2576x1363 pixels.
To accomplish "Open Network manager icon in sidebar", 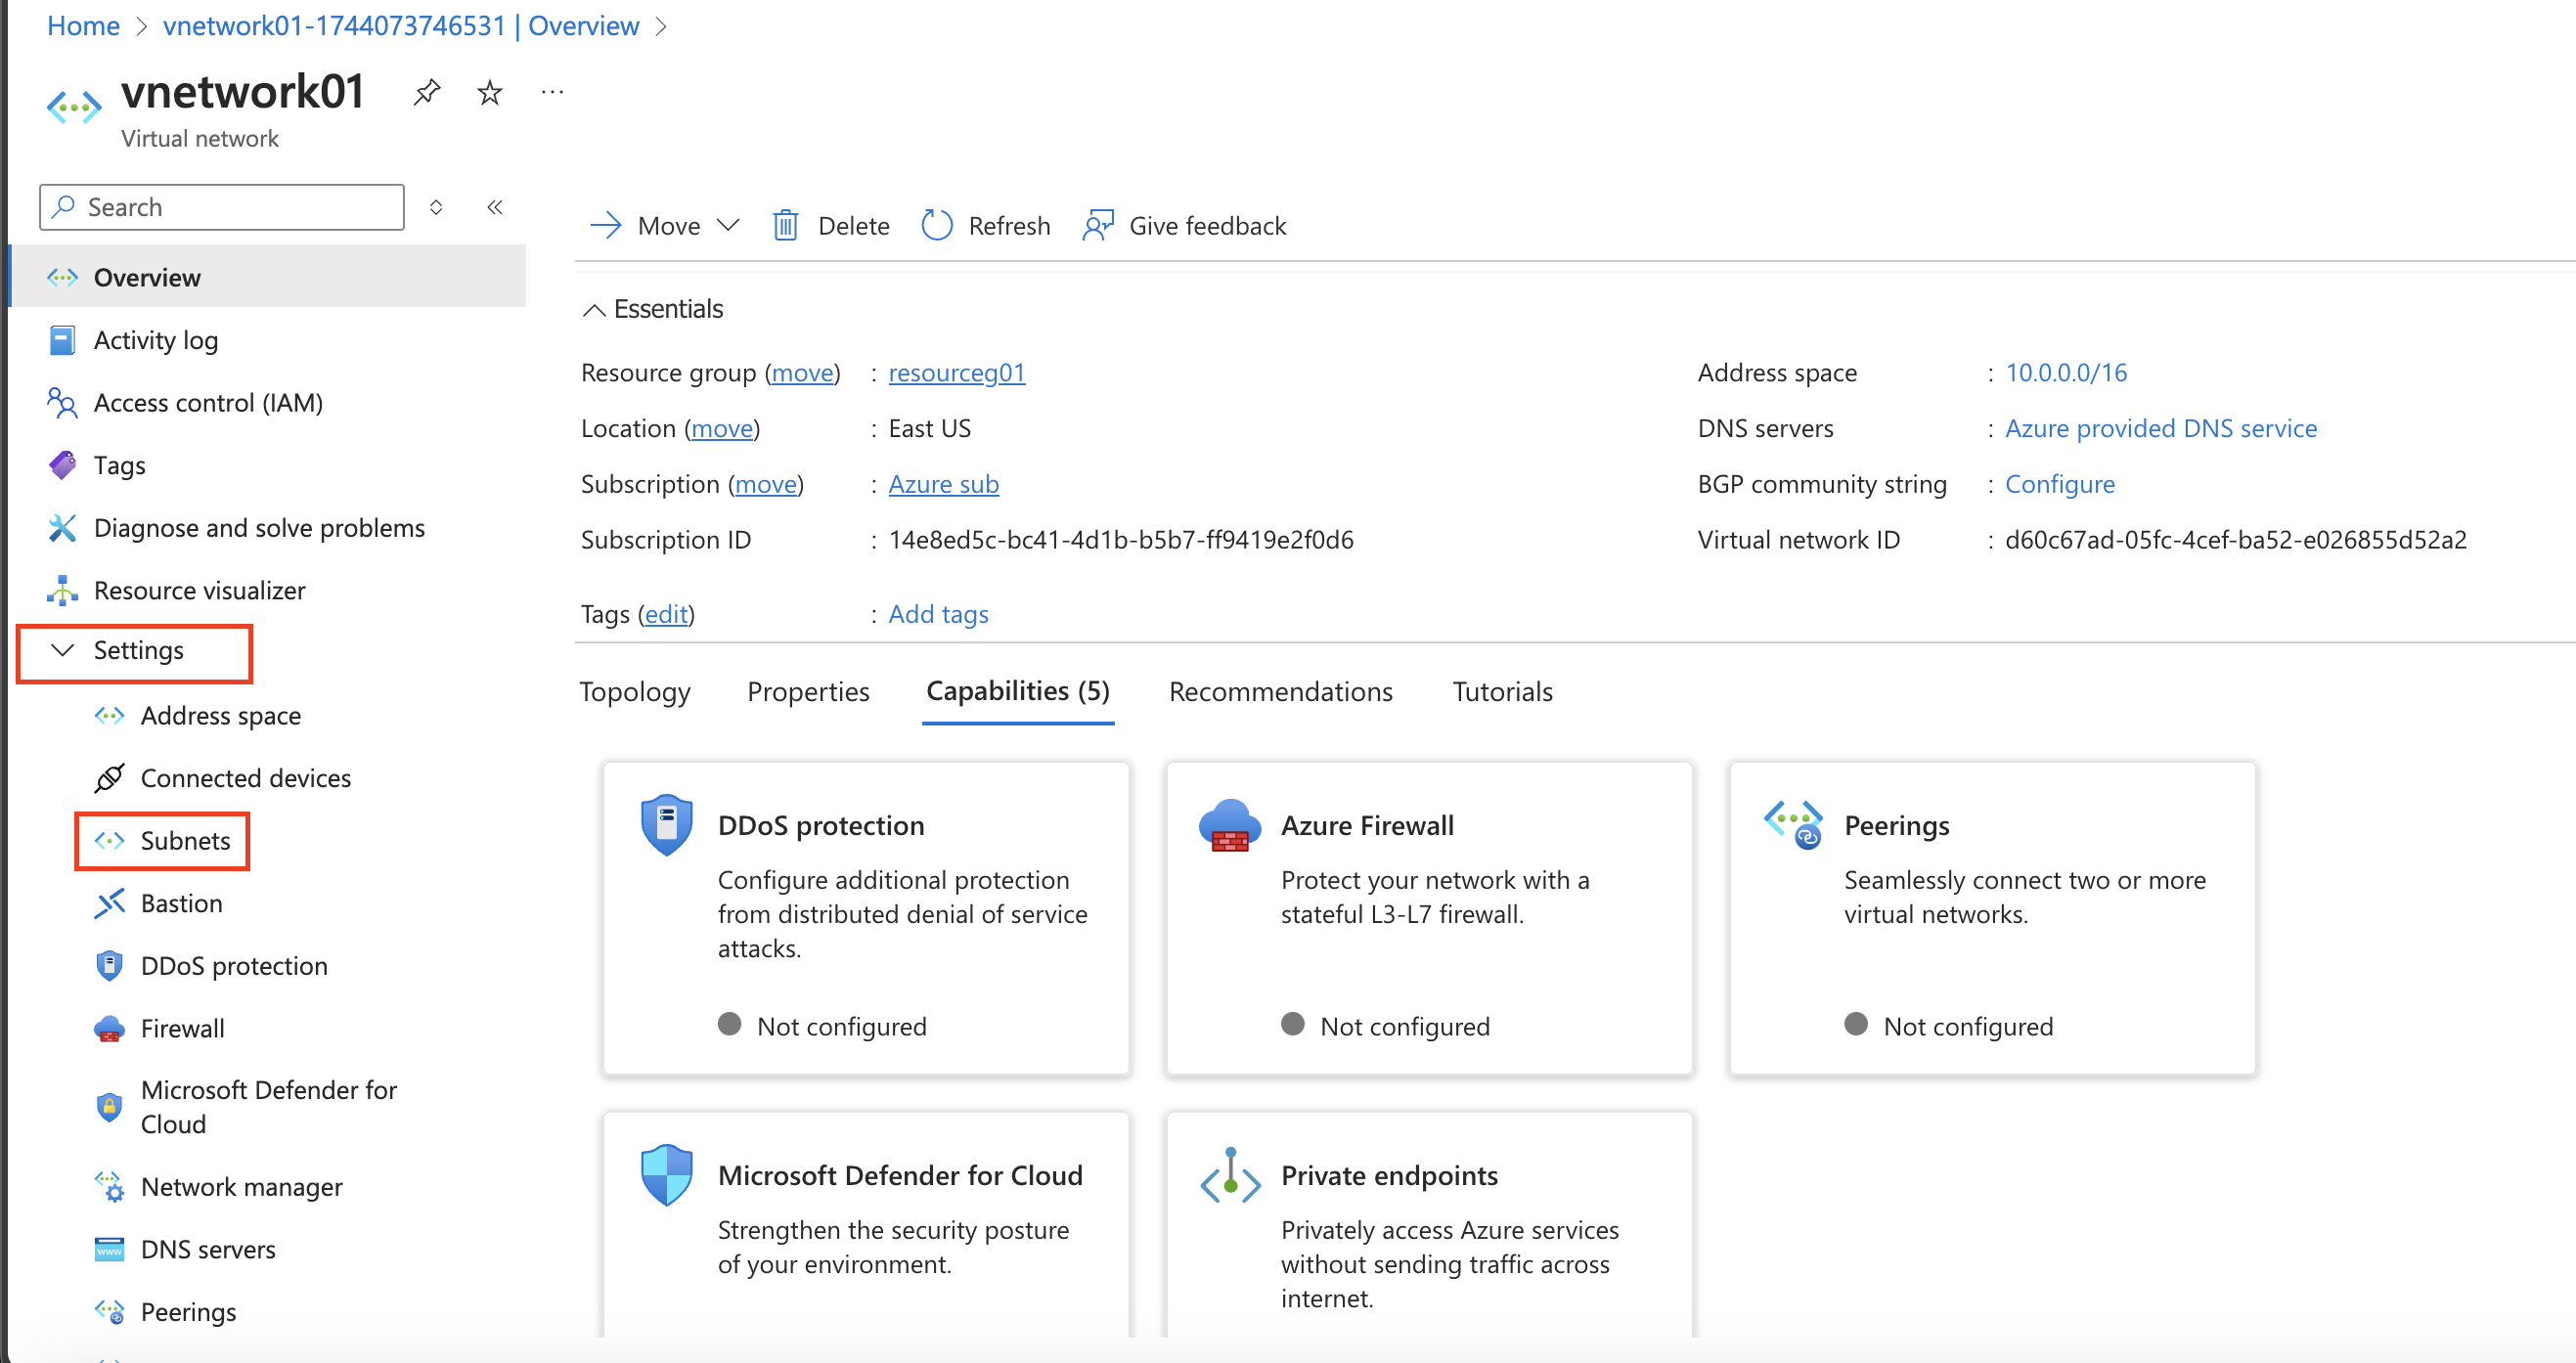I will pos(109,1187).
